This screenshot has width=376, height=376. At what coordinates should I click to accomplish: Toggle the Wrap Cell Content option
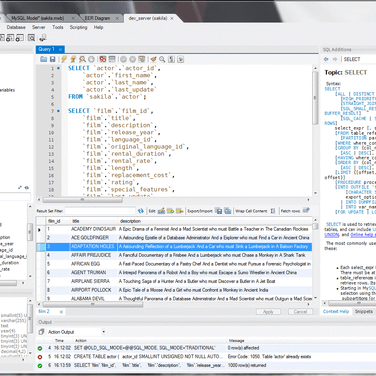click(273, 211)
